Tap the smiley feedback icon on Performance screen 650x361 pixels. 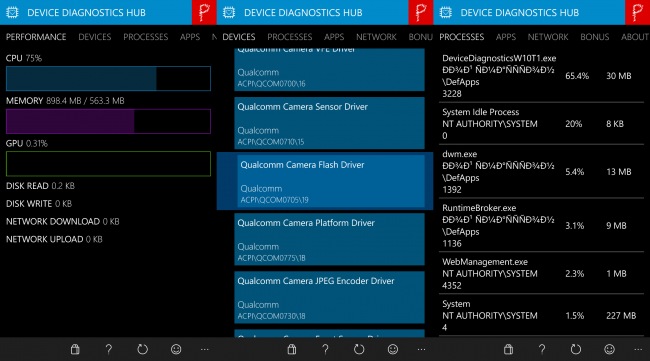coord(176,349)
